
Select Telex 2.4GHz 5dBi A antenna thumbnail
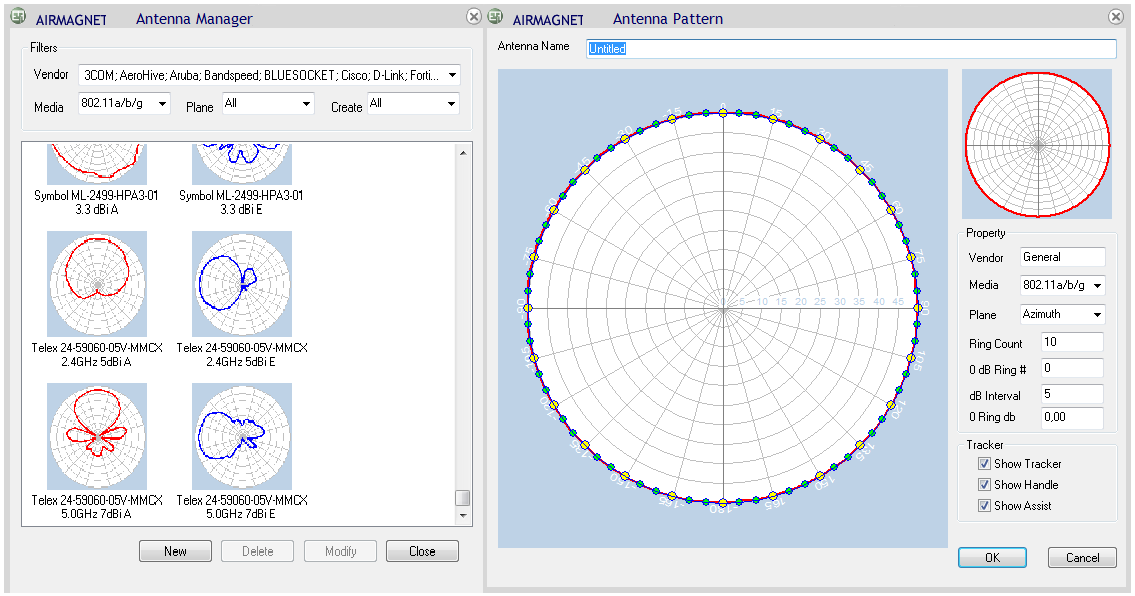click(97, 284)
